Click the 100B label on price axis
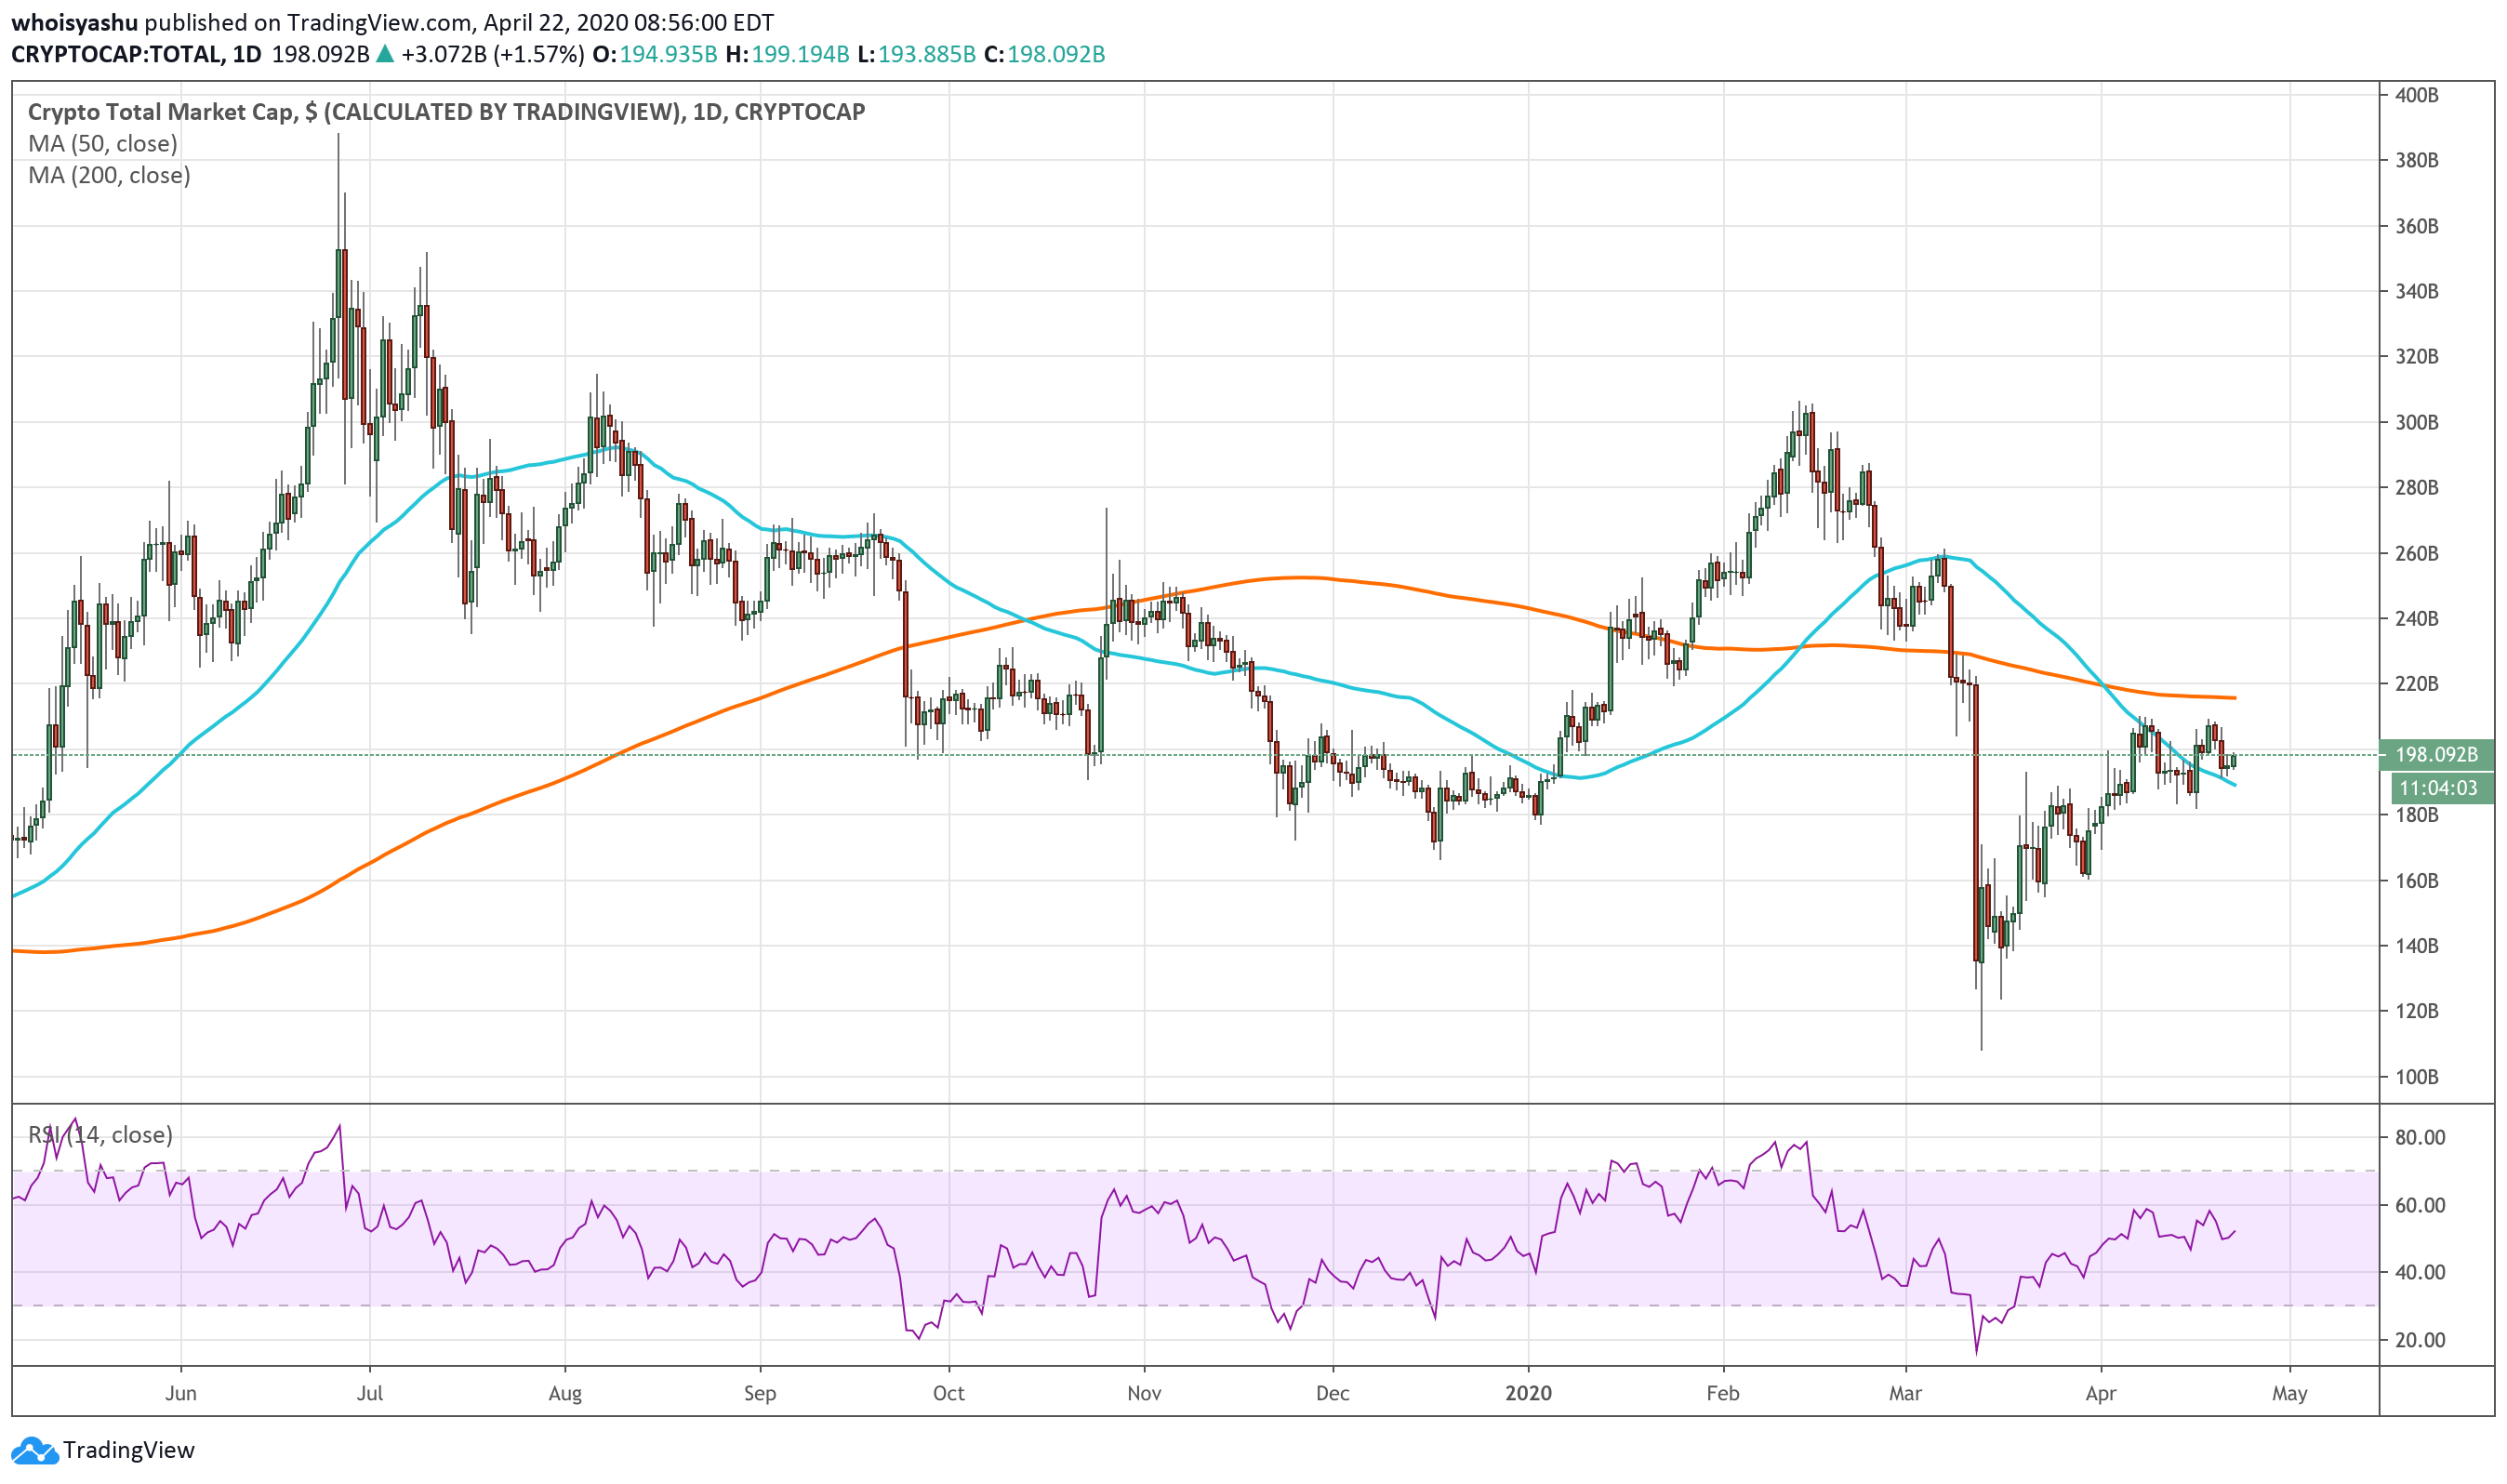The height and width of the screenshot is (1484, 2507). [2417, 1077]
